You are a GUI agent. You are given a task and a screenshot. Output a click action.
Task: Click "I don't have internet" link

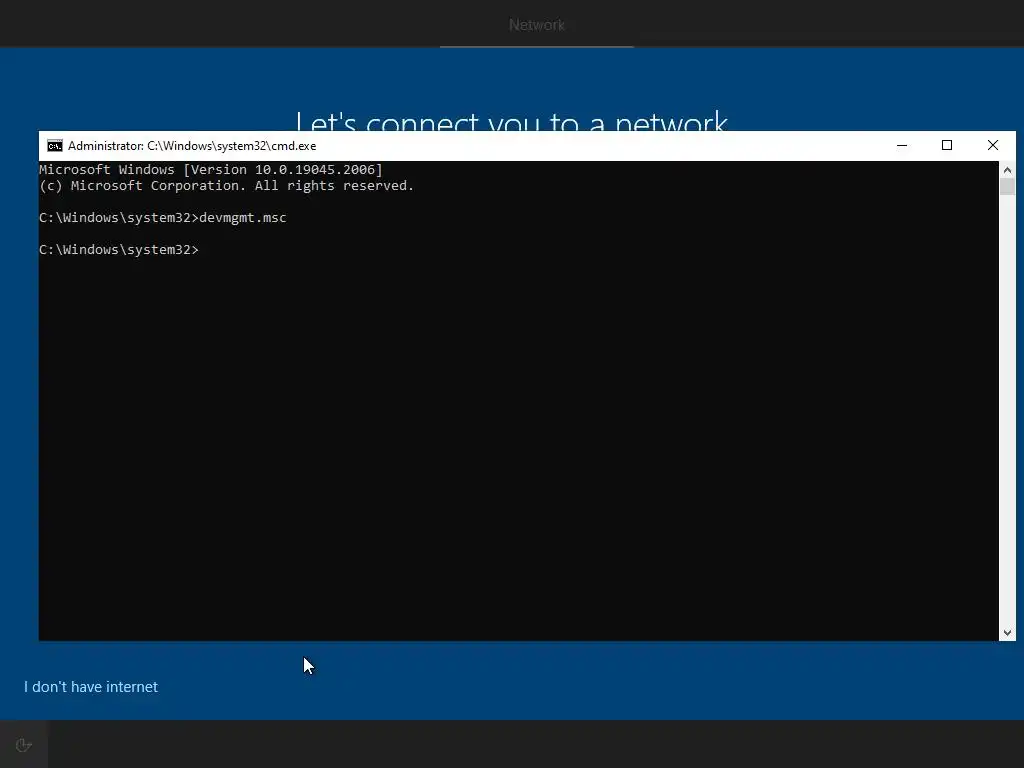[x=91, y=687]
